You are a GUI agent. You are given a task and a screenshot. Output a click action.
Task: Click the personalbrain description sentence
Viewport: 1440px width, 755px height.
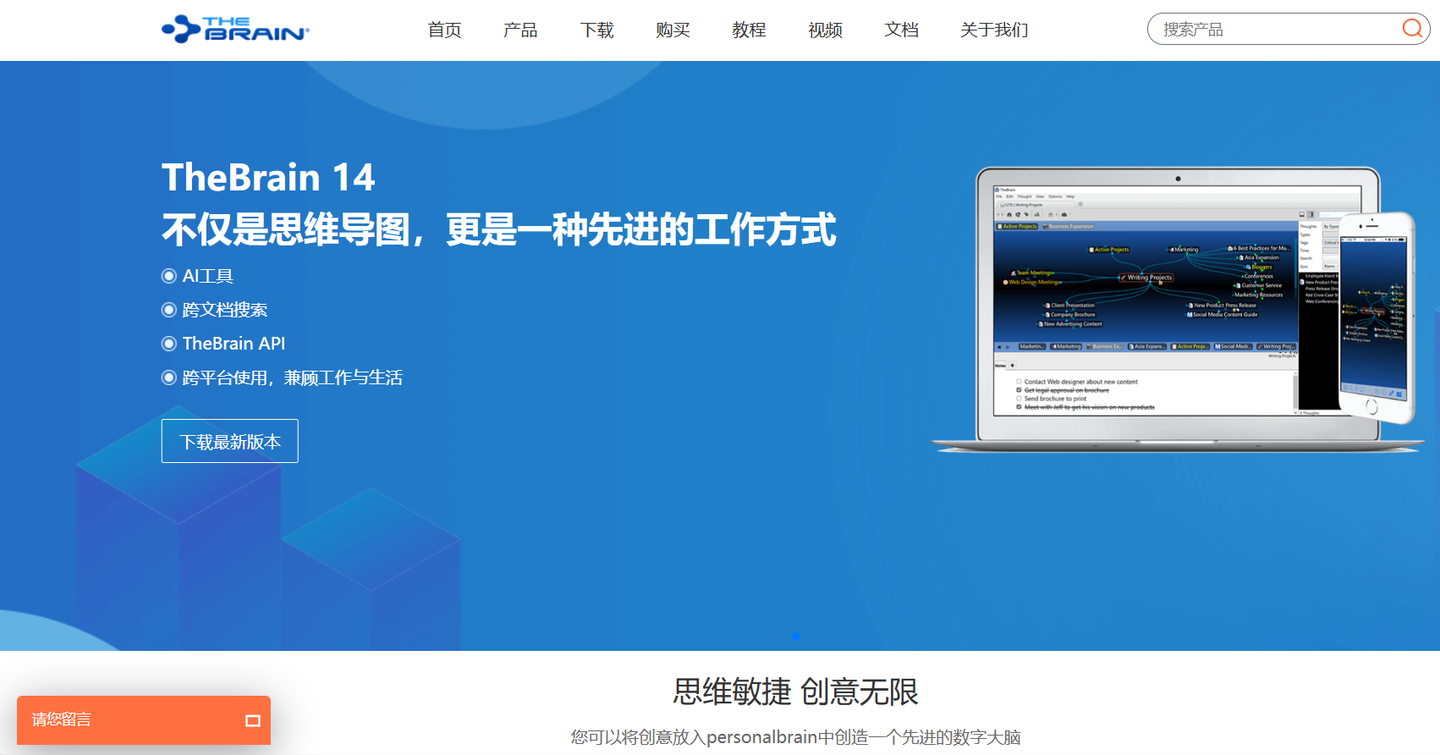(x=796, y=738)
